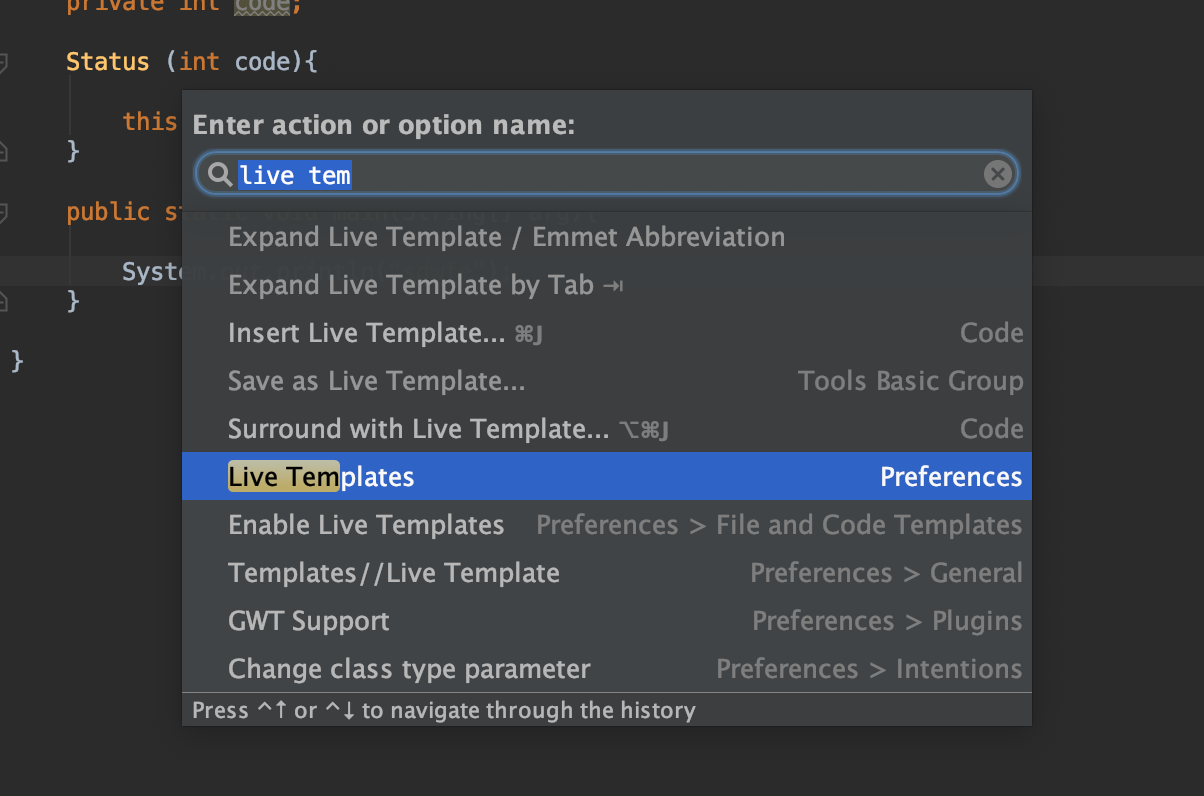Clear the search text with X icon
The width and height of the screenshot is (1204, 796).
point(997,175)
